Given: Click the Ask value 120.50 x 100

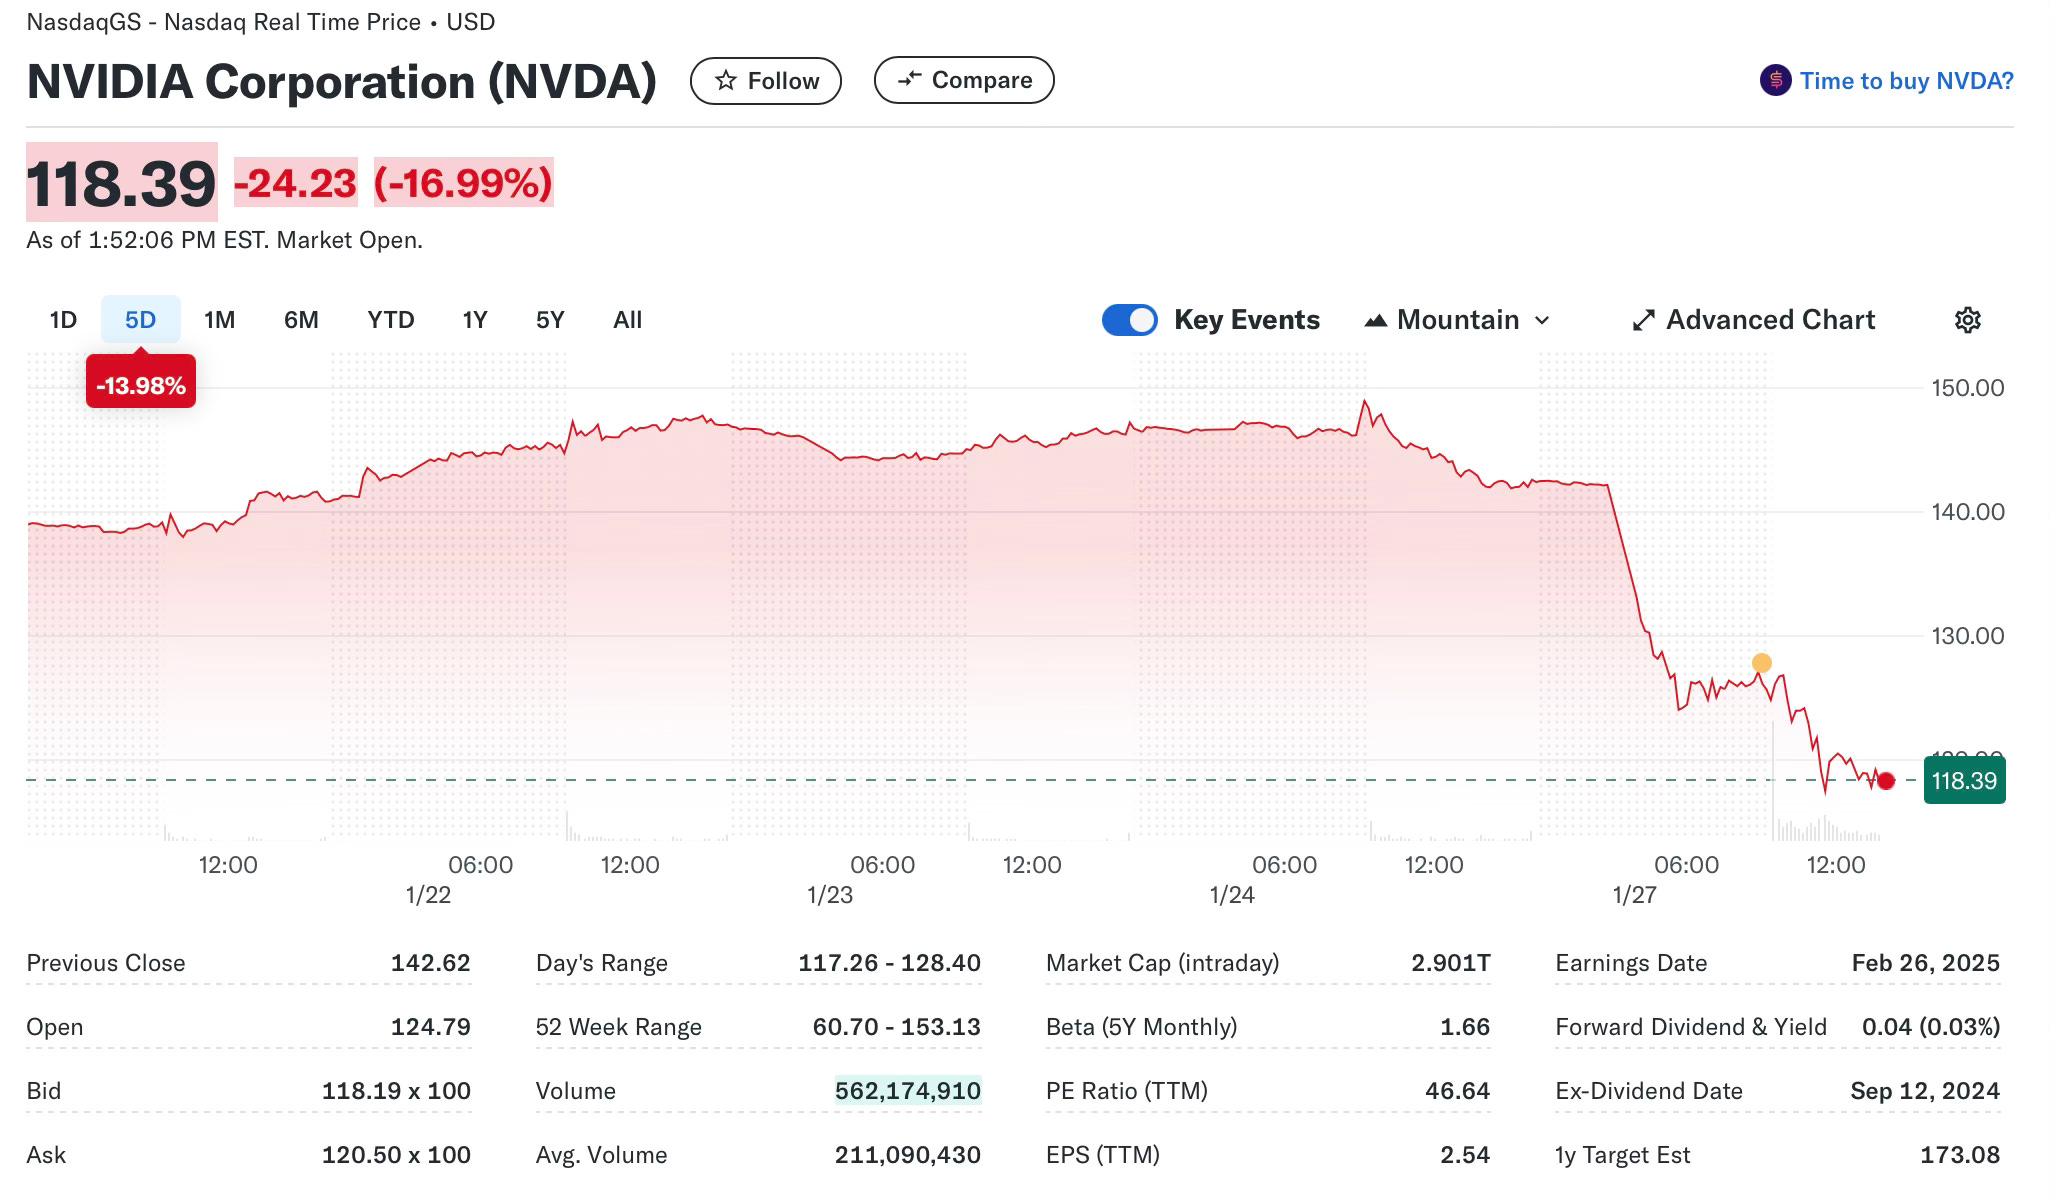Looking at the screenshot, I should 396,1155.
